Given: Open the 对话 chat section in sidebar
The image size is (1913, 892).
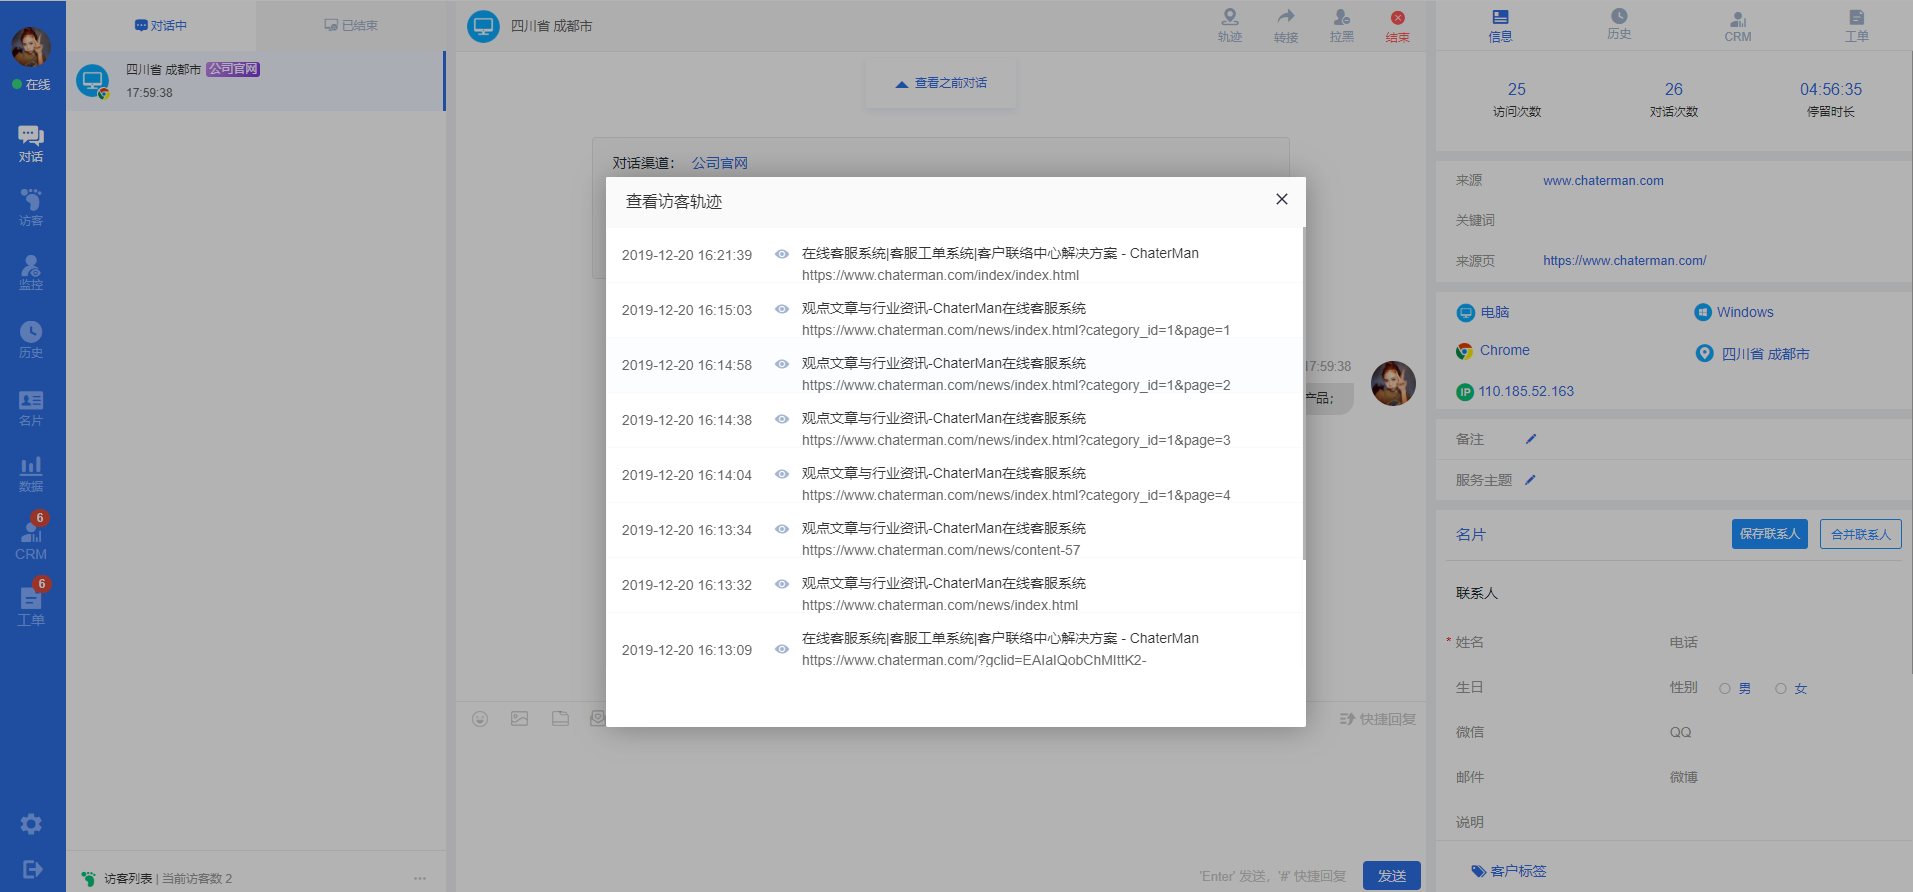Looking at the screenshot, I should click(x=31, y=144).
